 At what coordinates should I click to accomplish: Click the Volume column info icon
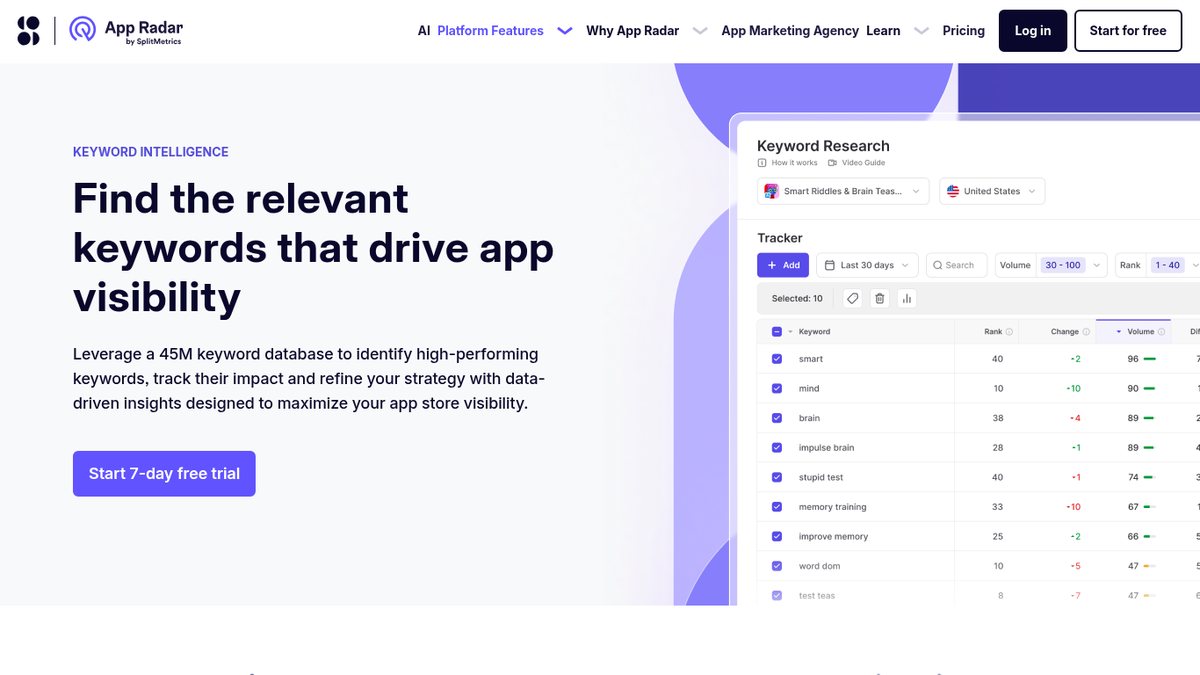point(1161,332)
